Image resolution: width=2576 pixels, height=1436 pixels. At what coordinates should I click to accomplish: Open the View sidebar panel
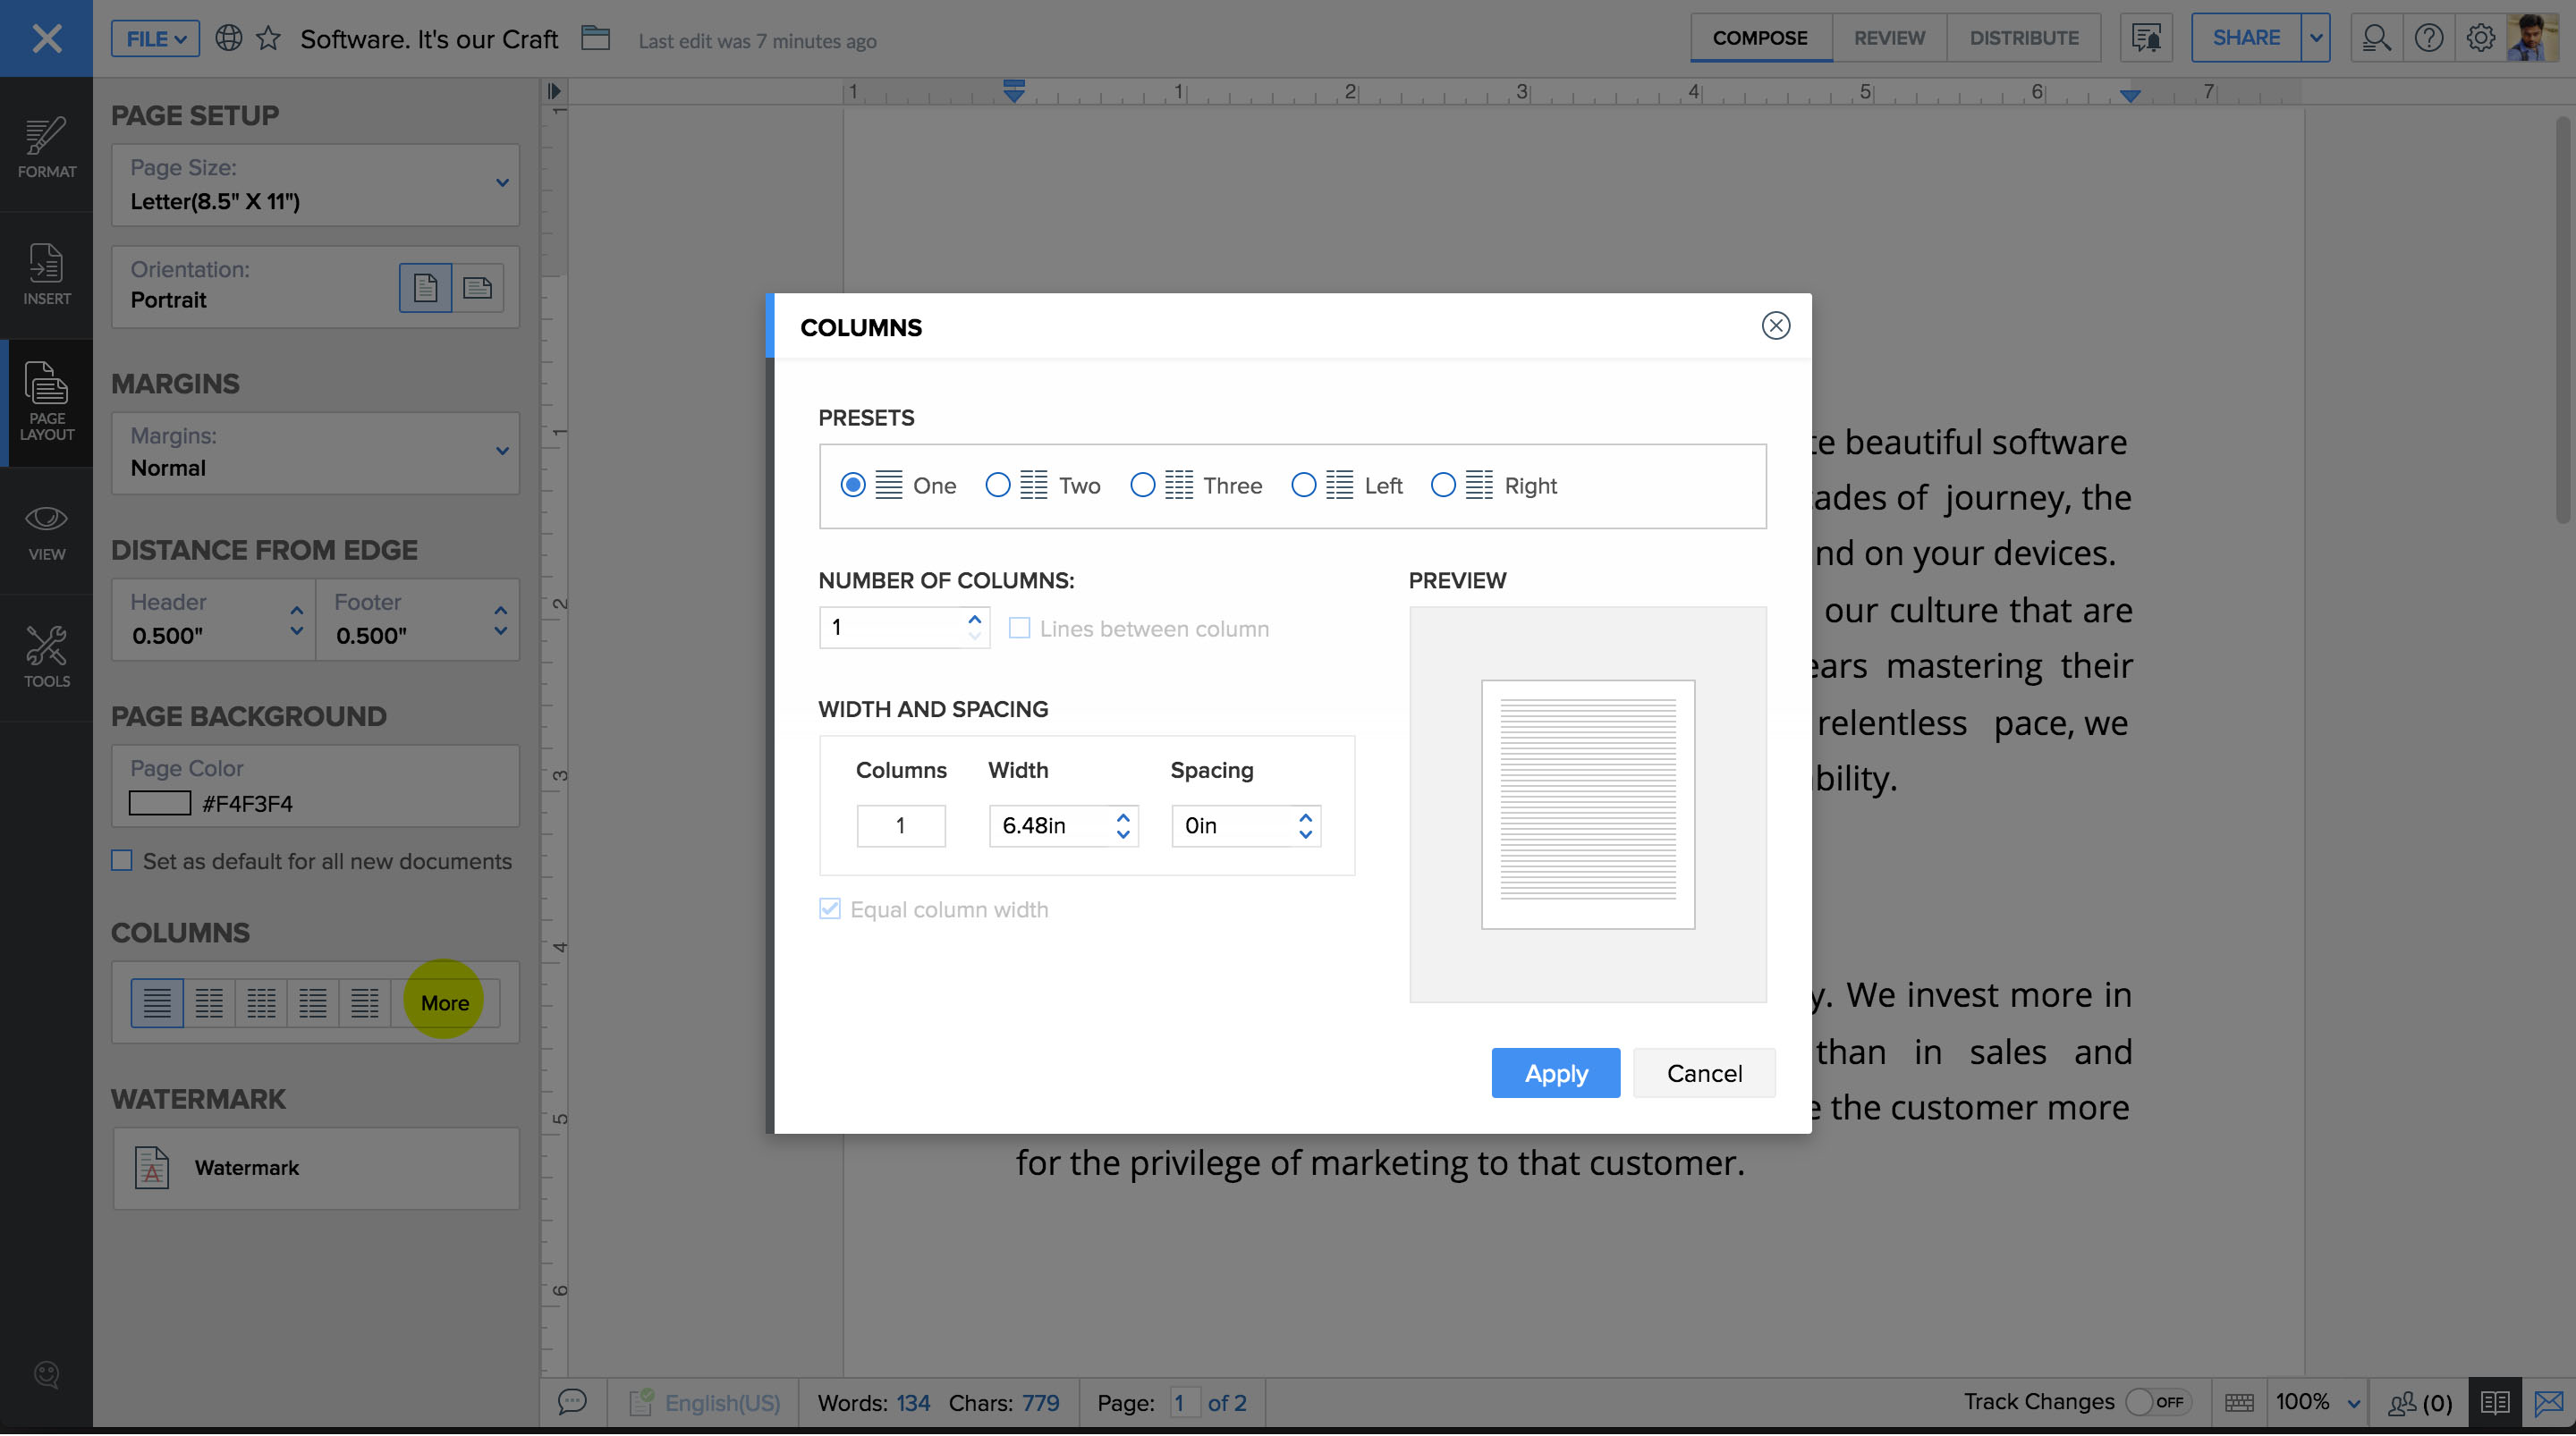[x=46, y=530]
